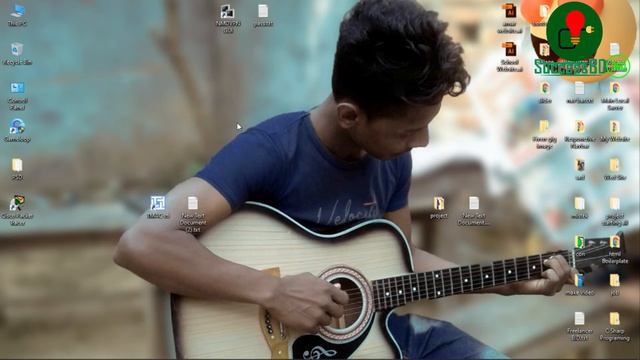The width and height of the screenshot is (640, 360).
Task: Select the topmost Illustrator Ai file
Action: [x=509, y=18]
